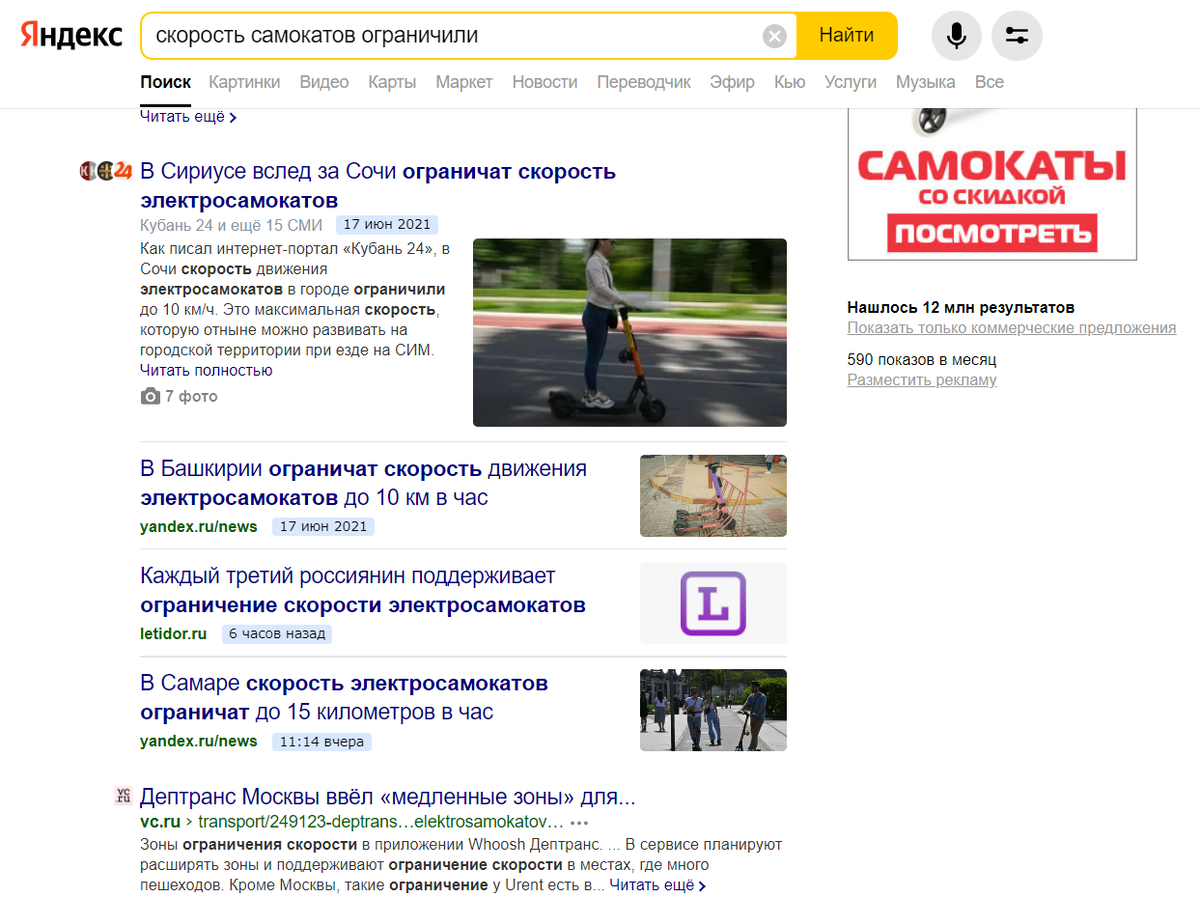Expand top snippet via Читать ещё

tap(188, 117)
